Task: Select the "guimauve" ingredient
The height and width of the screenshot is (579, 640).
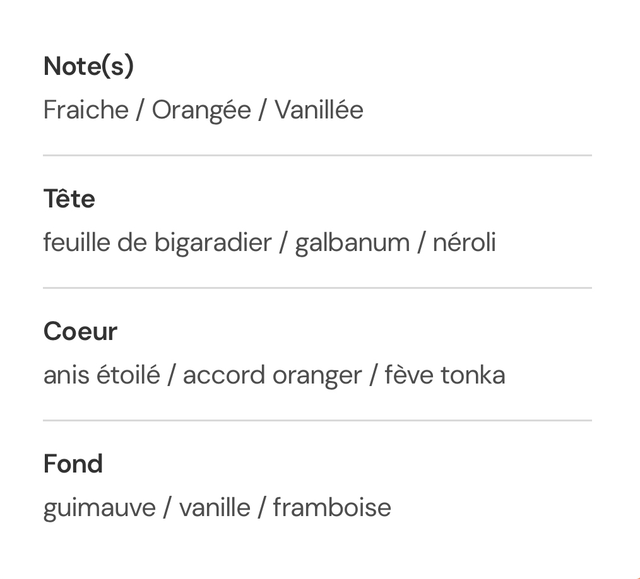Action: (99, 508)
